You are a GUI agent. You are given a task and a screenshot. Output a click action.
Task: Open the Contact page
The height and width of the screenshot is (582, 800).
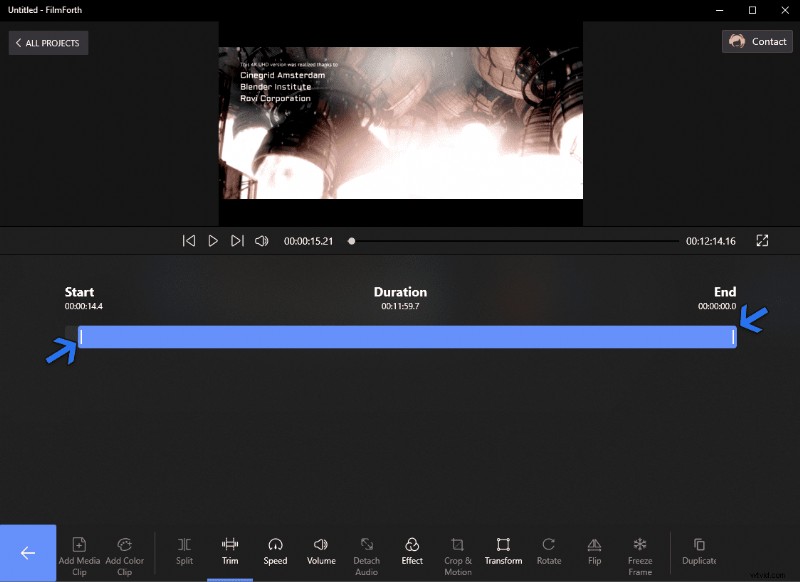click(757, 41)
